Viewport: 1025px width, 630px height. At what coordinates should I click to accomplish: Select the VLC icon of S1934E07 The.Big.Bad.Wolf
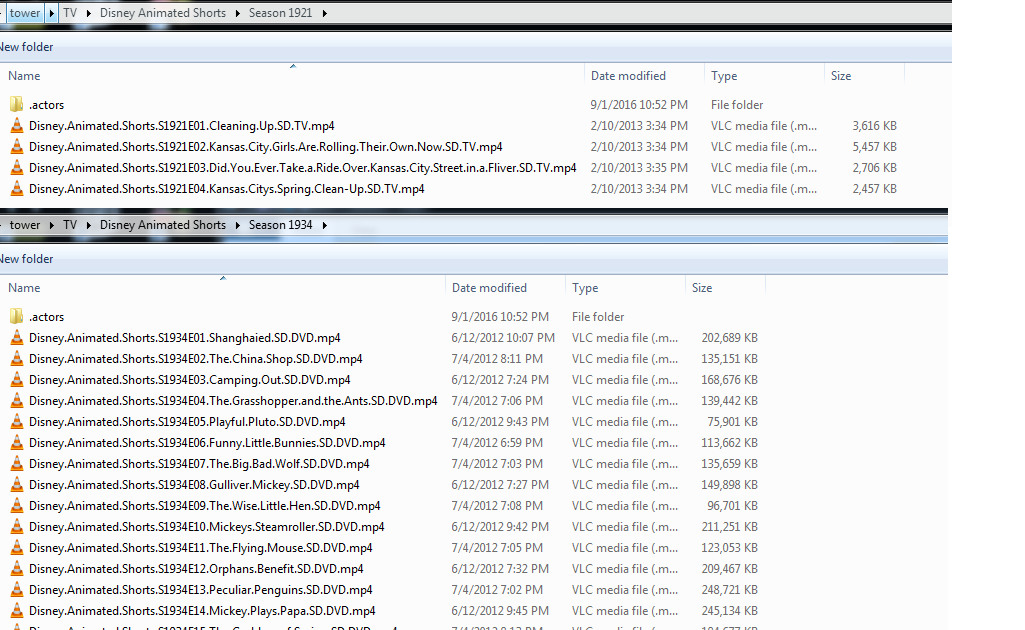17,463
